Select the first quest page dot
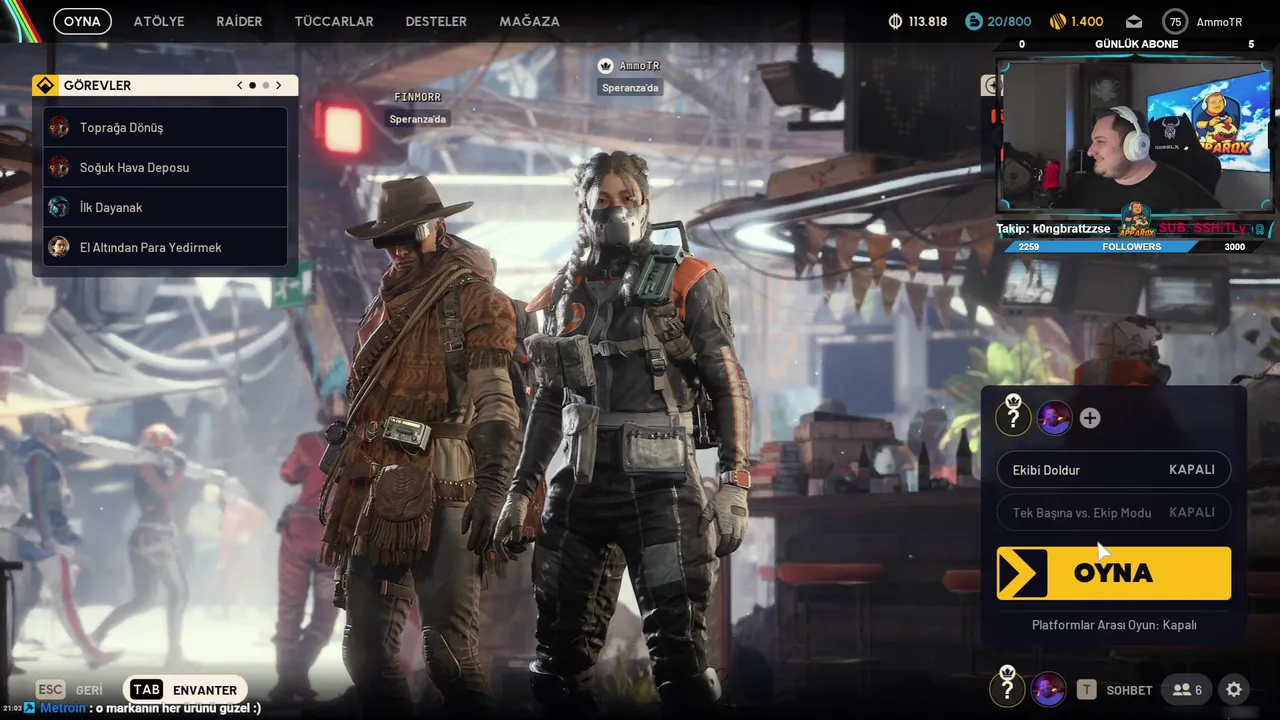 (x=252, y=85)
